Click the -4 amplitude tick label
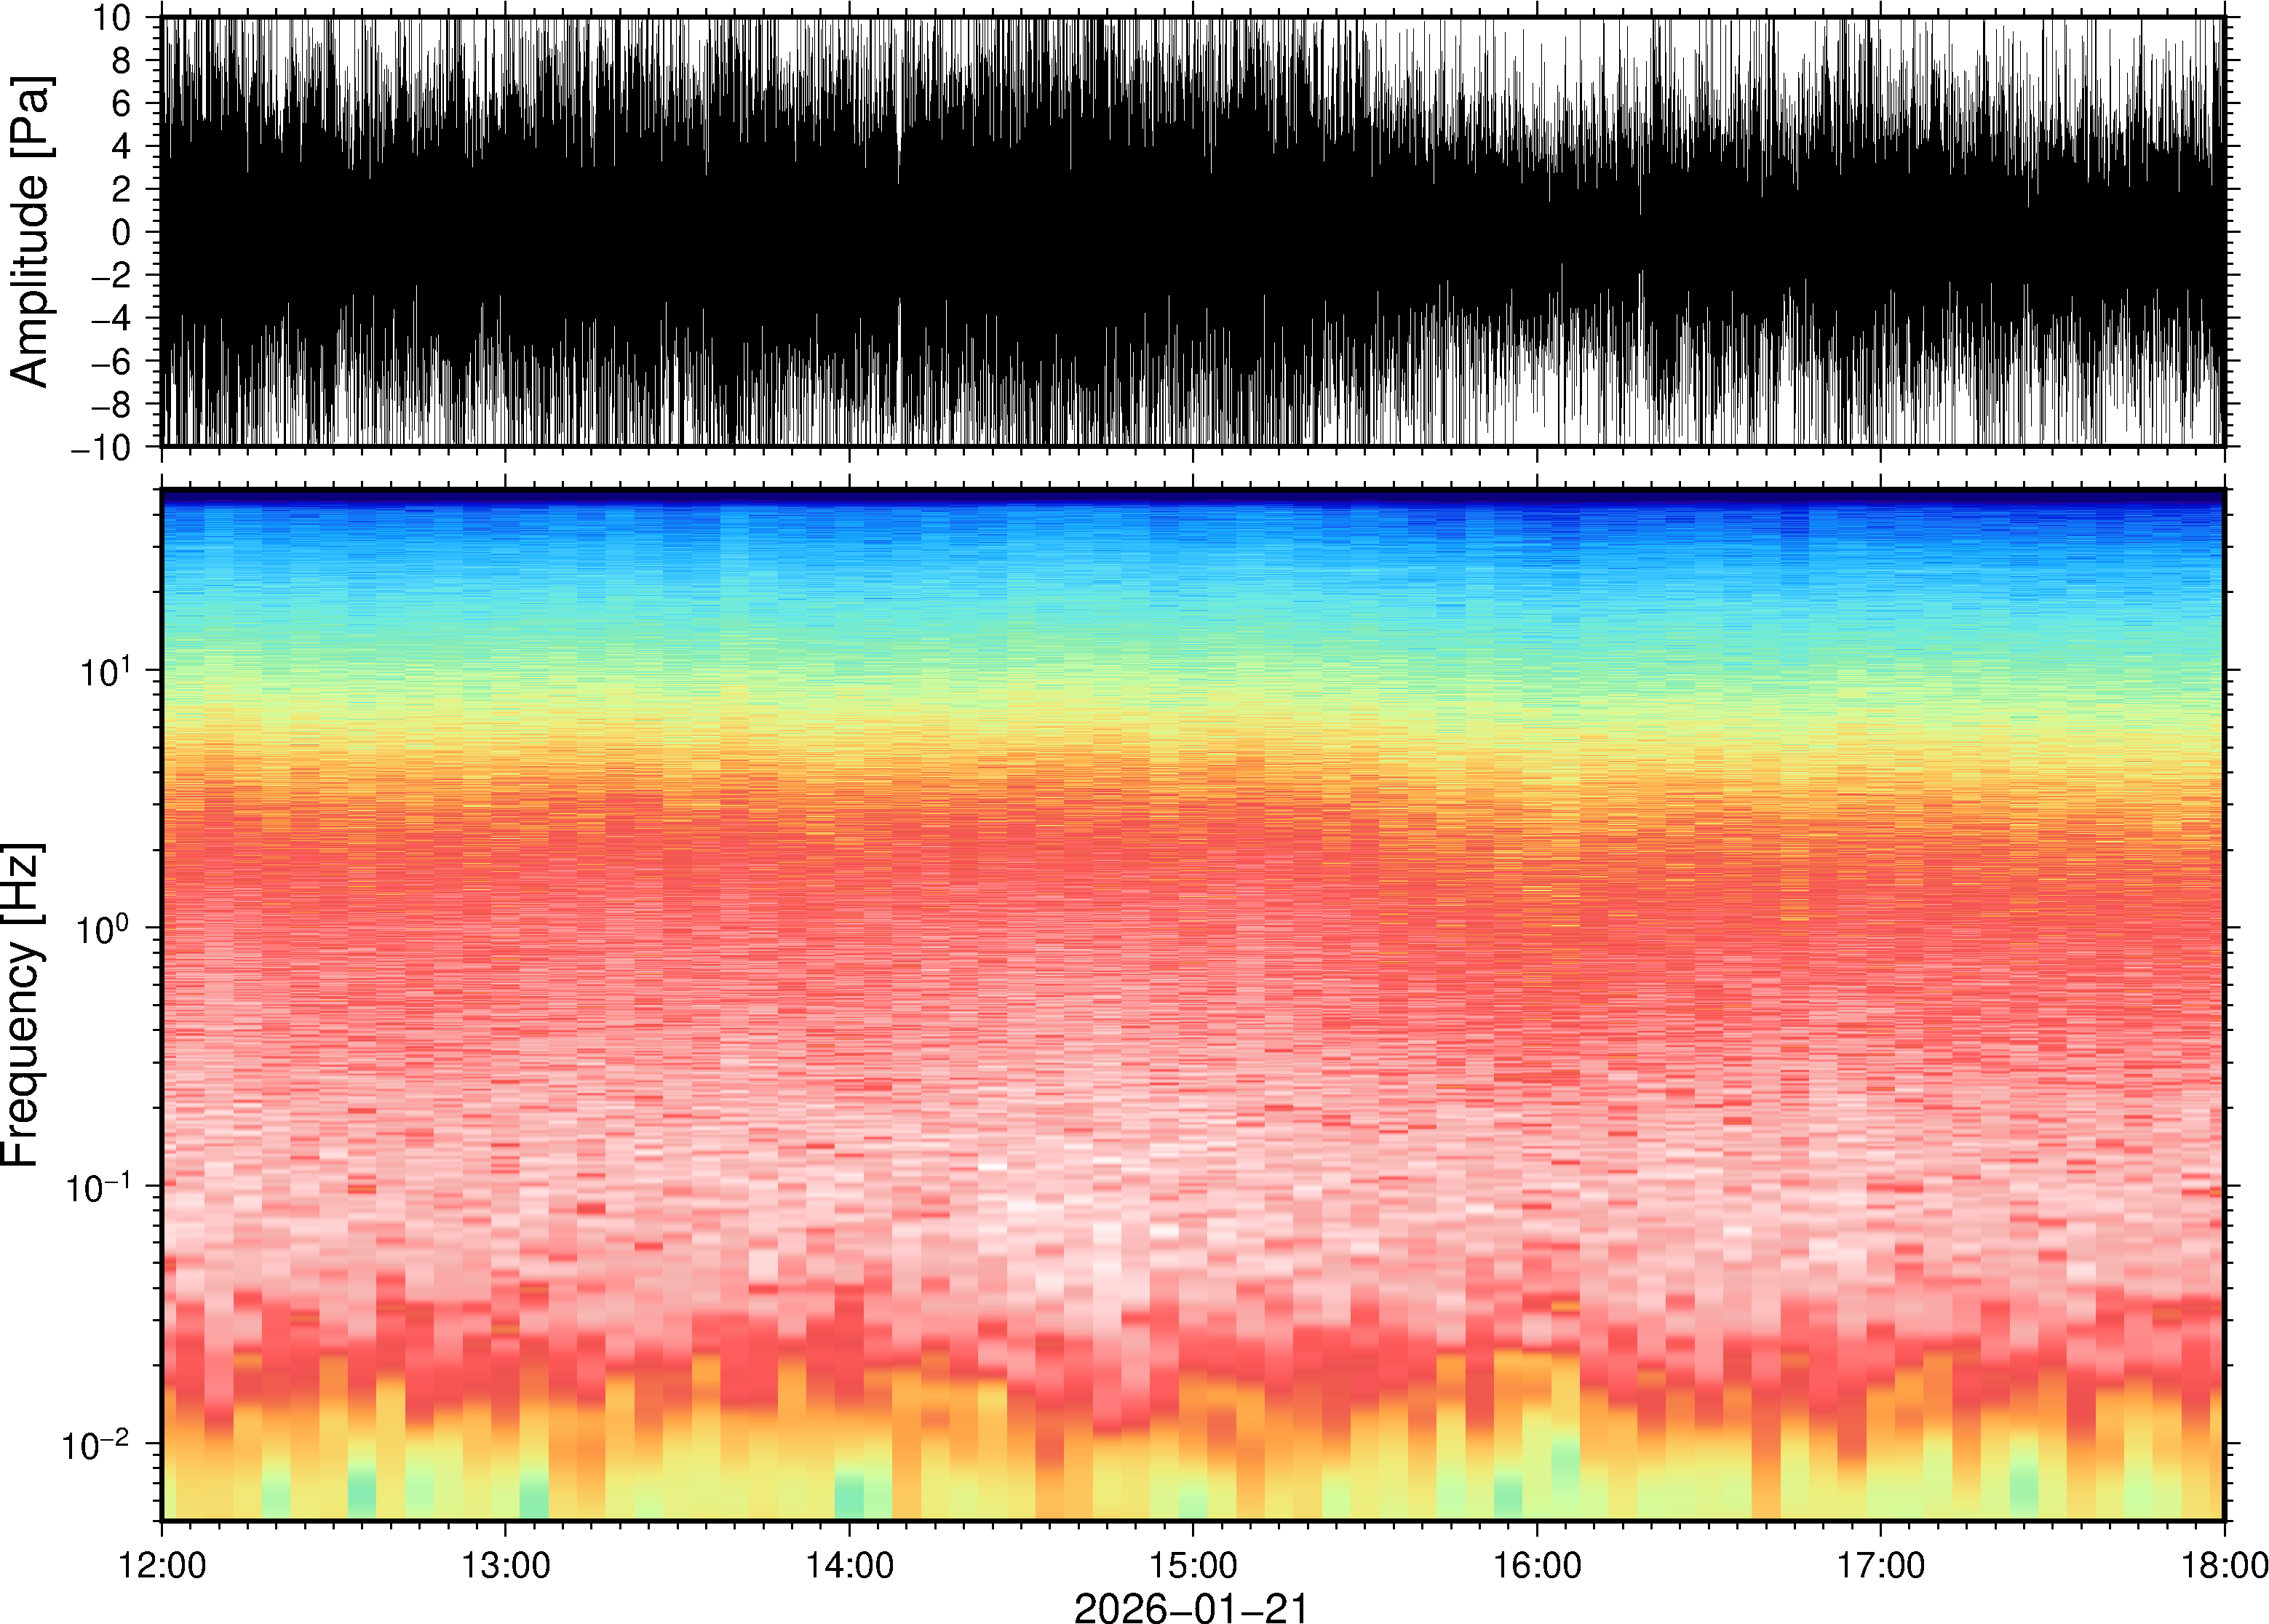 111,319
